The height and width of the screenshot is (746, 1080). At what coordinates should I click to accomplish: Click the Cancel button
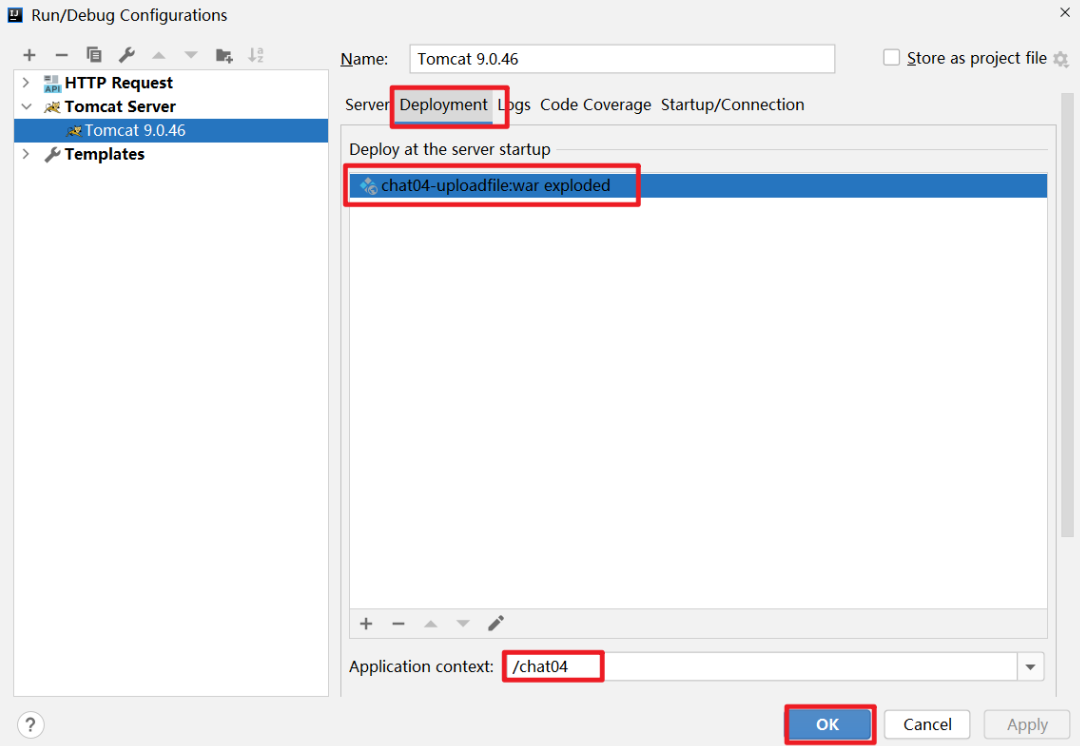pos(927,724)
